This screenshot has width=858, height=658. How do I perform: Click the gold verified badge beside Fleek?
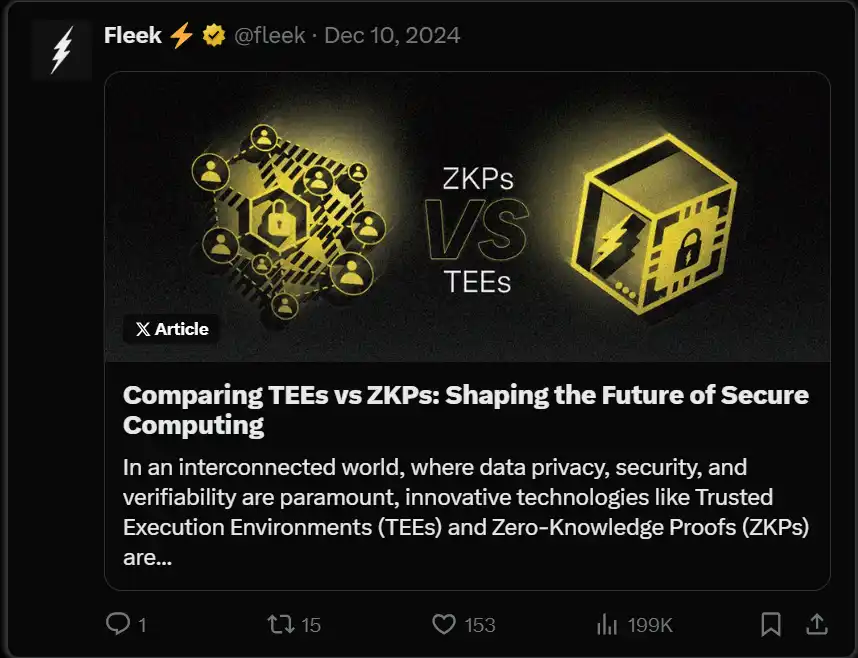213,36
